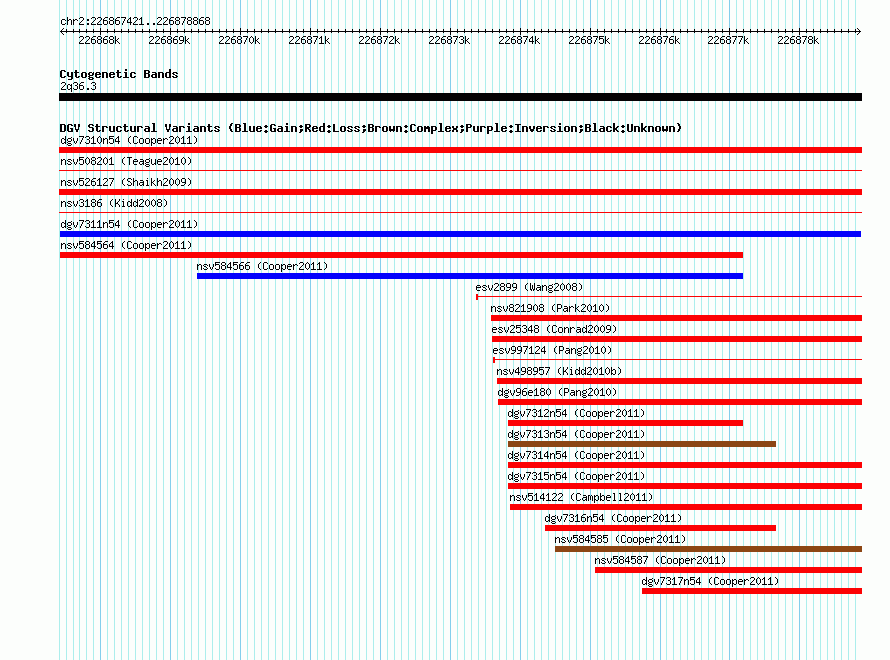
Task: Open variant nsv584564 (Cooper2011)
Action: tap(126, 245)
